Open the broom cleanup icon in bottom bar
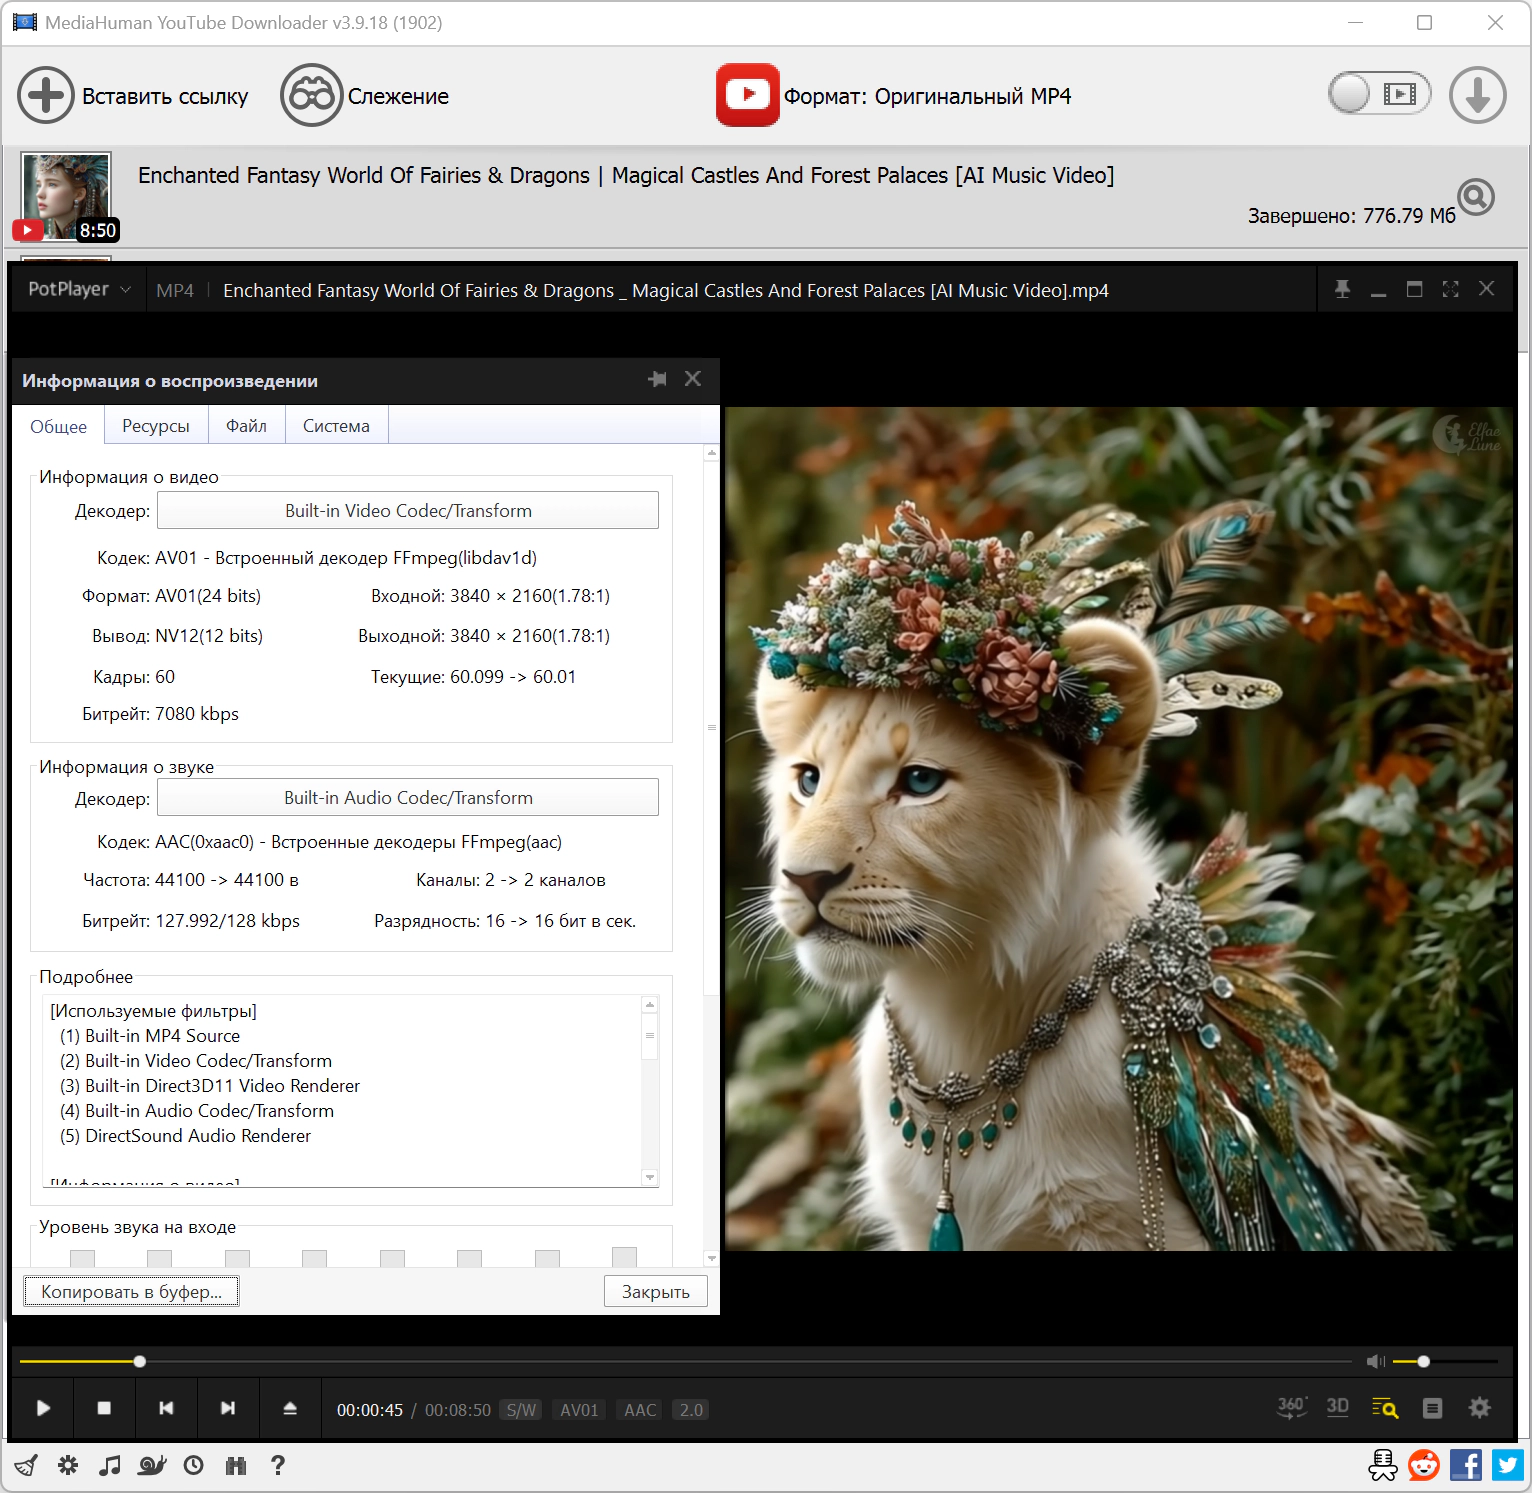 pyautogui.click(x=26, y=1465)
